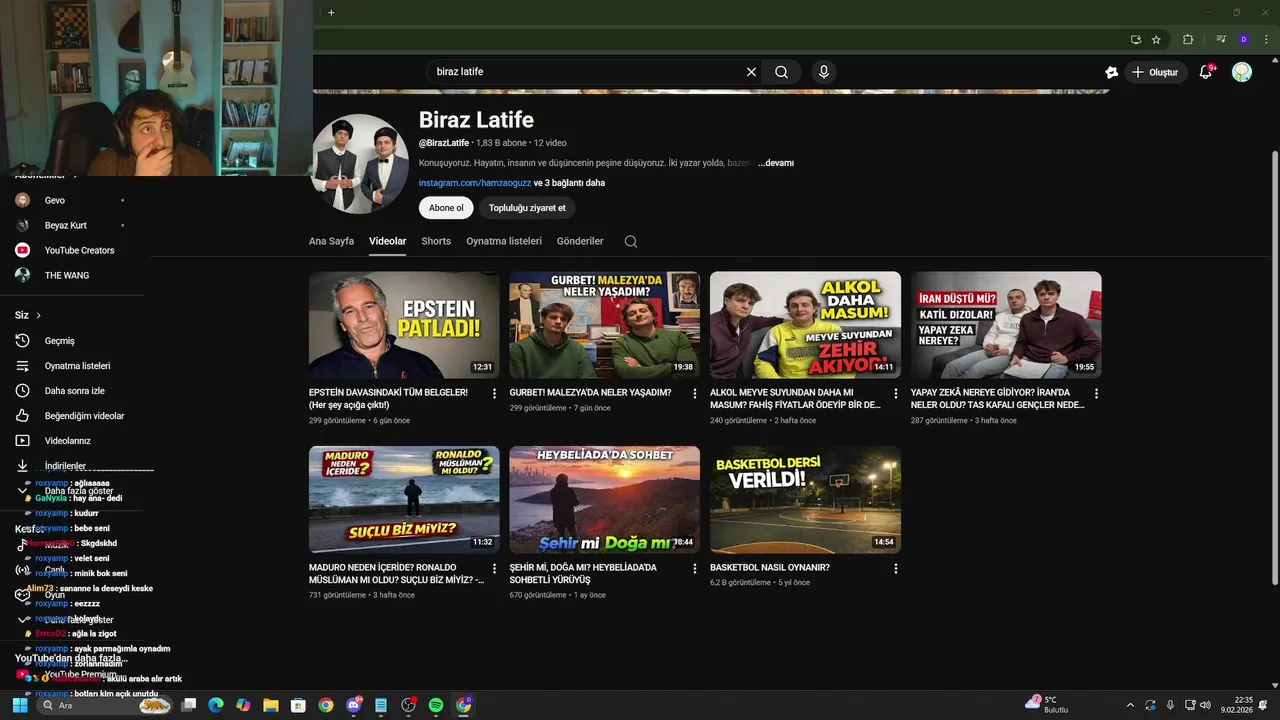Open the Chrome profile D avatar
The image size is (1280, 720).
coord(1243,40)
